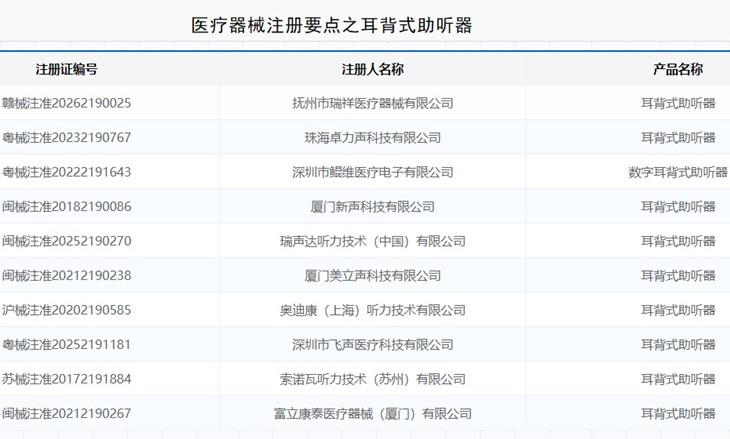Viewport: 730px width, 439px height.
Task: Click the 注册证编号 column header
Action: click(67, 69)
